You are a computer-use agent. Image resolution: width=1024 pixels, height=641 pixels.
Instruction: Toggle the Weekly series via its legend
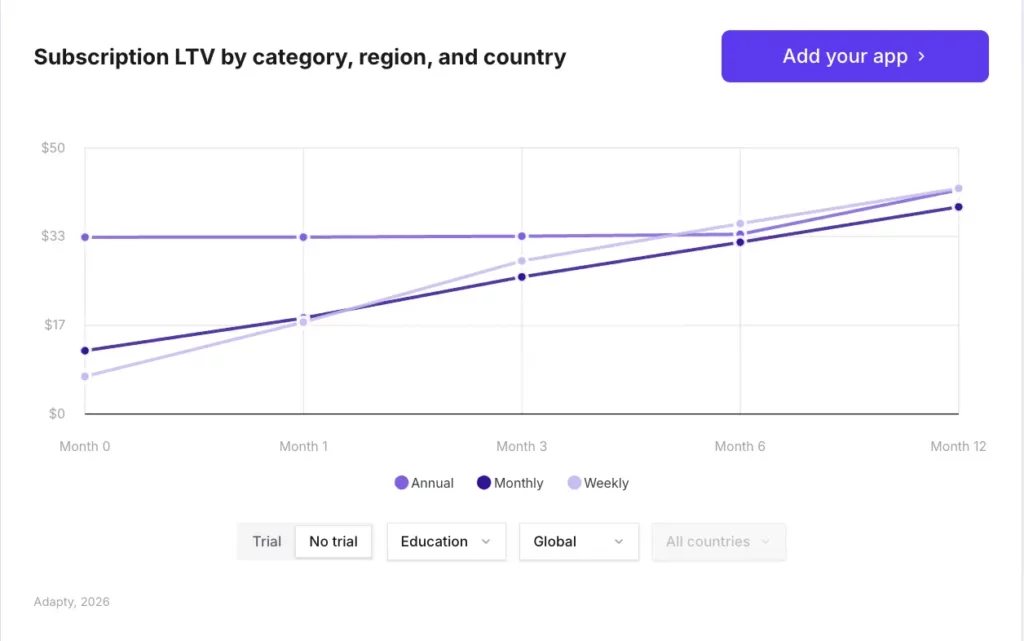pyautogui.click(x=599, y=483)
